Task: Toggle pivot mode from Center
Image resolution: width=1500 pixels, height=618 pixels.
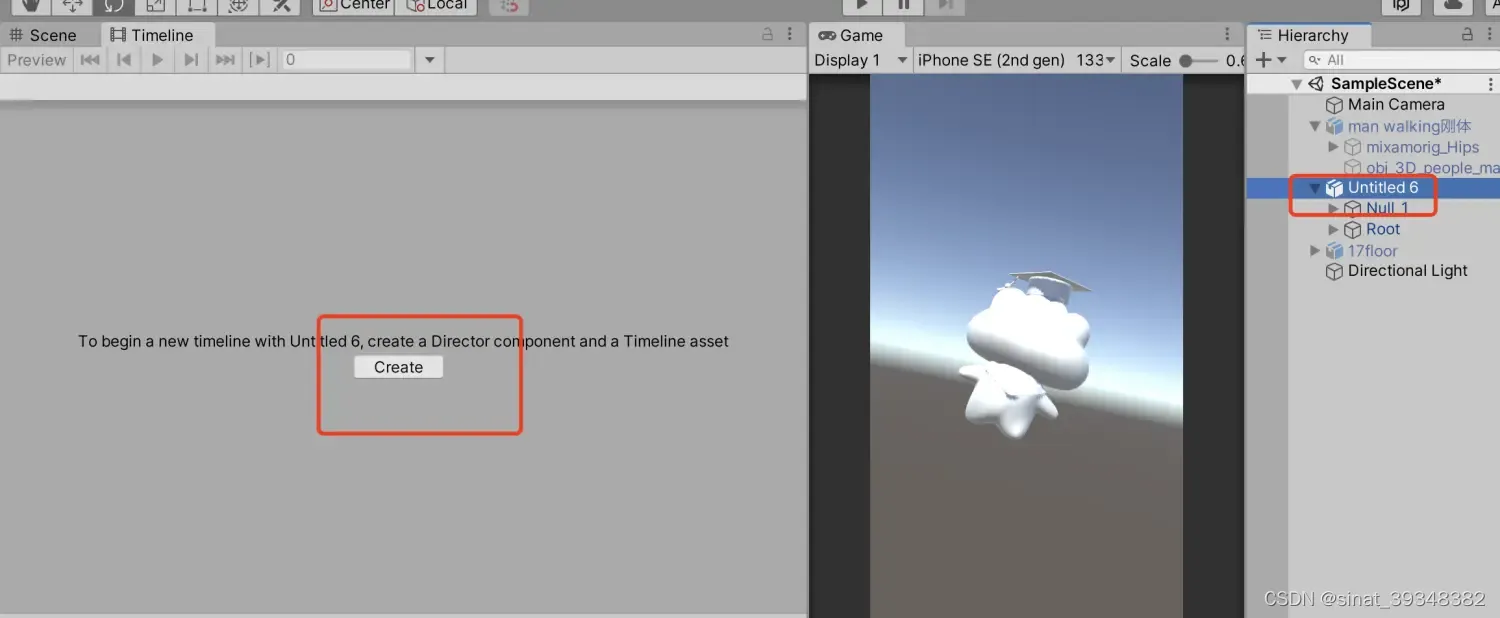Action: tap(352, 5)
